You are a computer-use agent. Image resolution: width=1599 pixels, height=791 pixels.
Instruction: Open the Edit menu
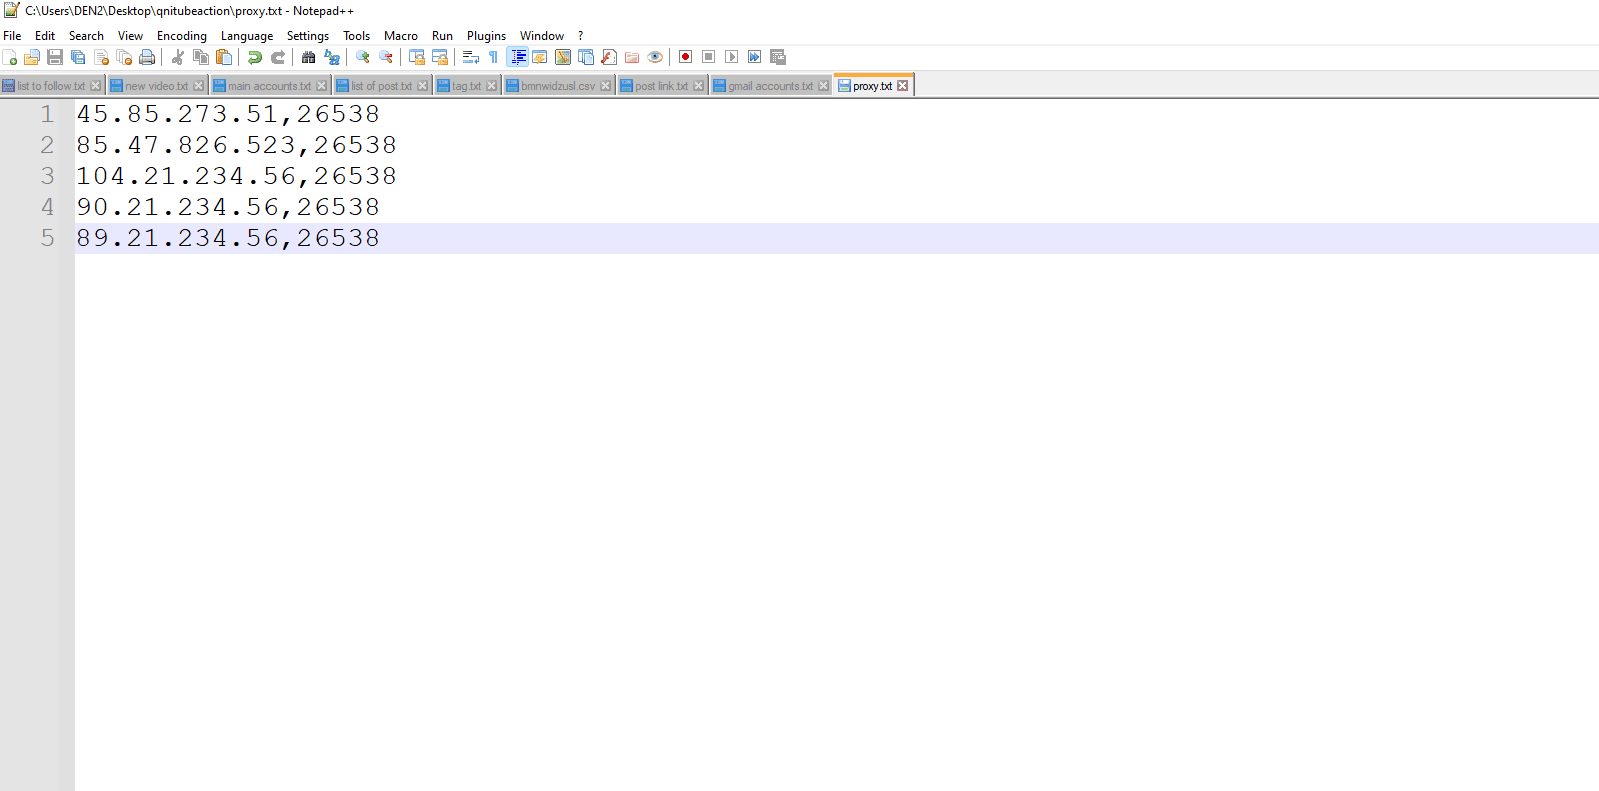[x=45, y=36]
